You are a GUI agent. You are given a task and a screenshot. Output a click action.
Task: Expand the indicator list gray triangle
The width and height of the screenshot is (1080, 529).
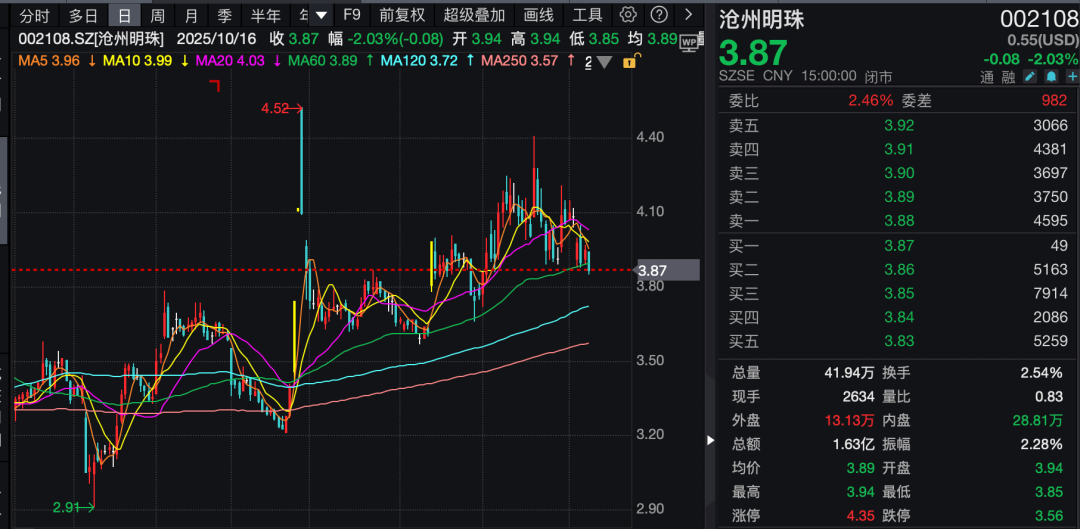point(605,62)
